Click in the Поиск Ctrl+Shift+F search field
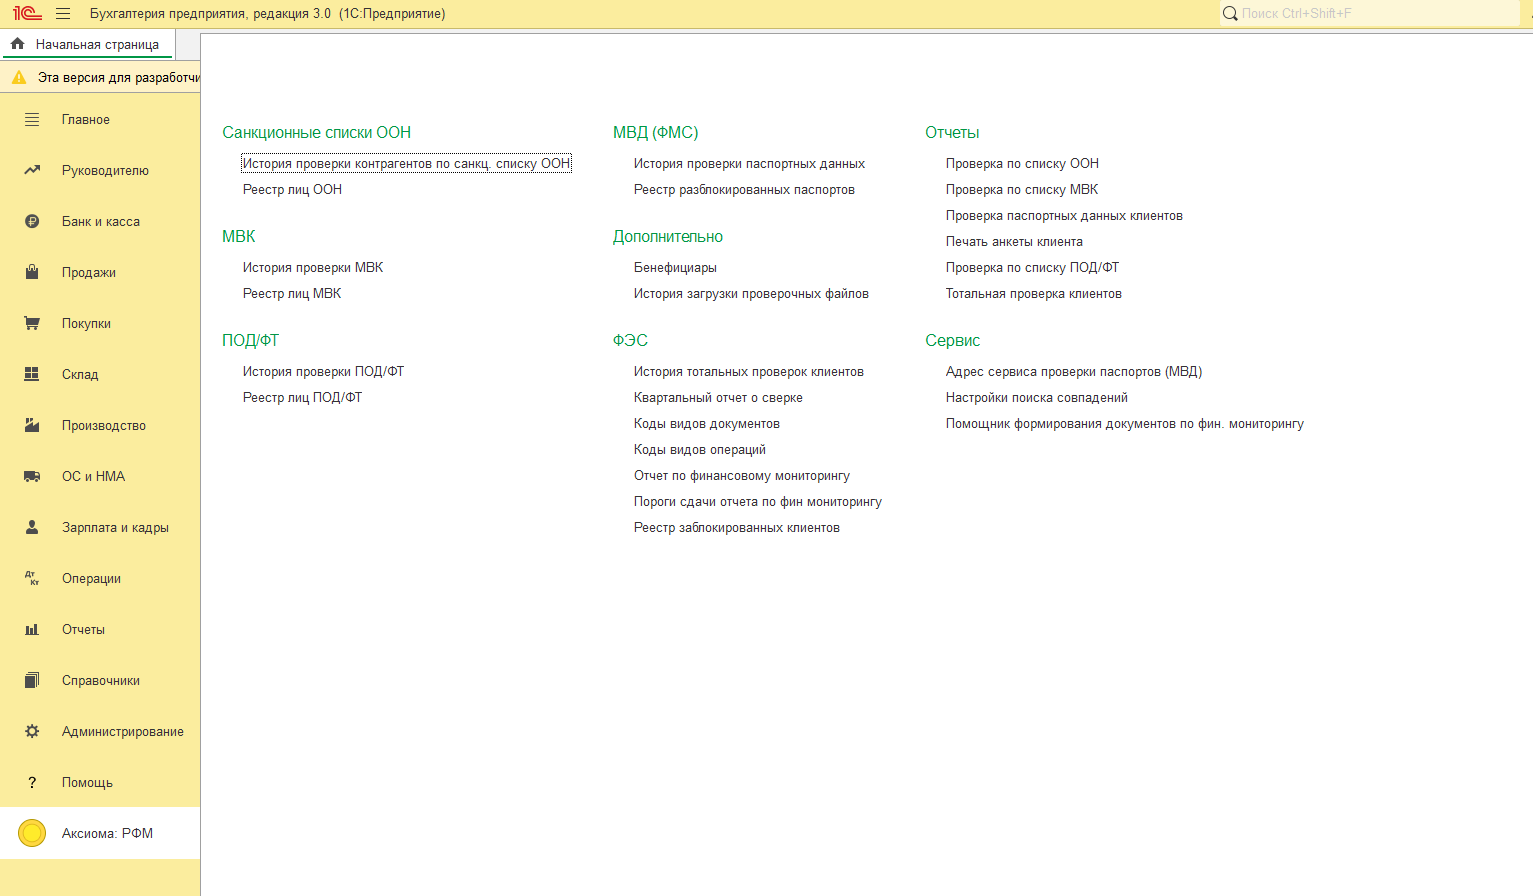Viewport: 1533px width, 896px height. point(1369,14)
